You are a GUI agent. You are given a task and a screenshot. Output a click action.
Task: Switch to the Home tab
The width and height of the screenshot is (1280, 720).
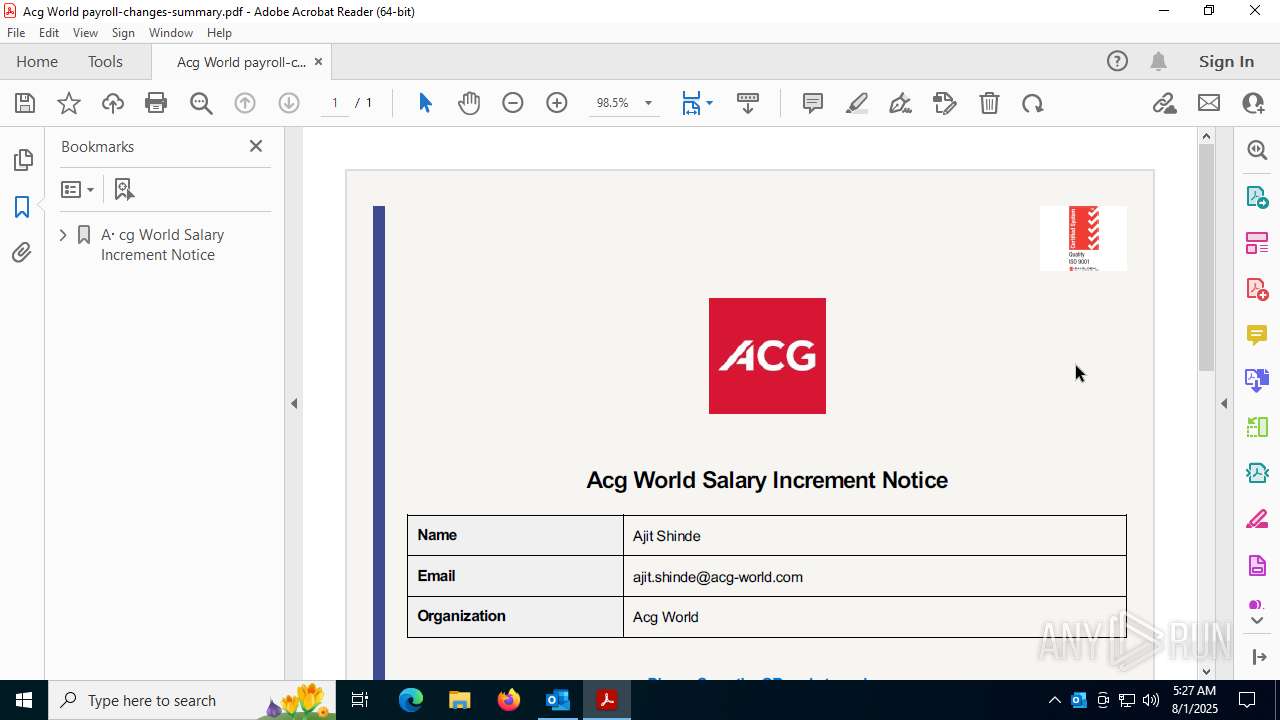tap(37, 62)
